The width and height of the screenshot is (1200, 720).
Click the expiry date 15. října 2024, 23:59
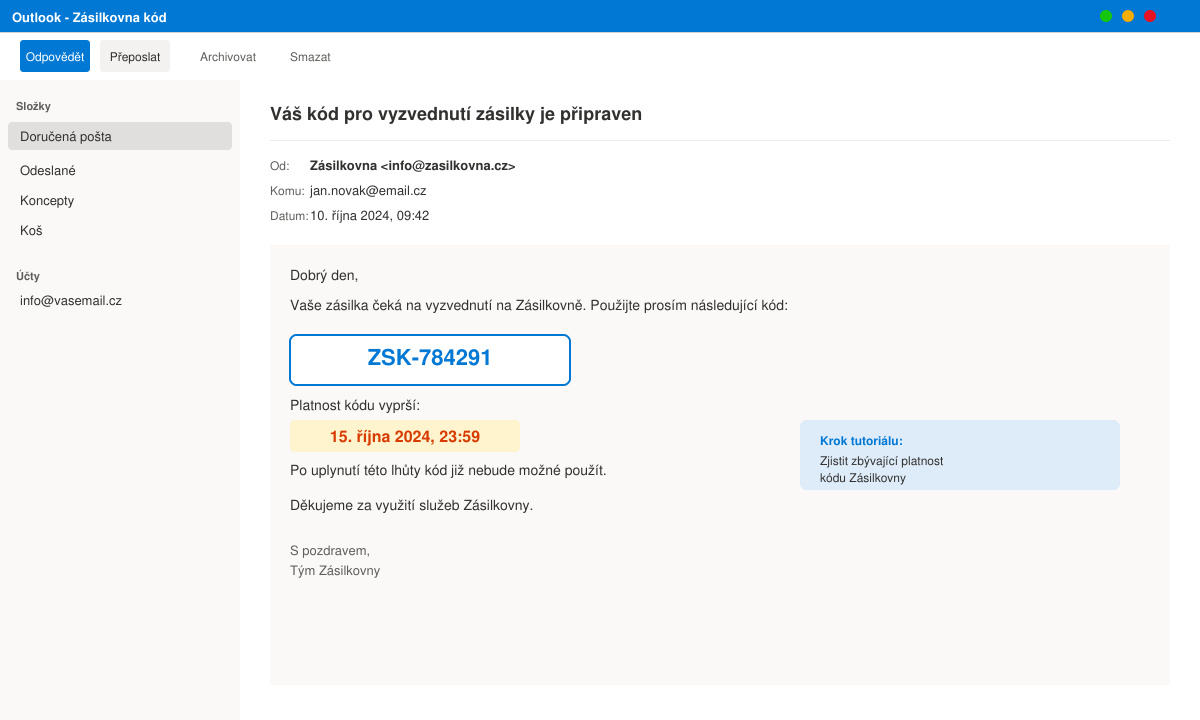[x=405, y=436]
